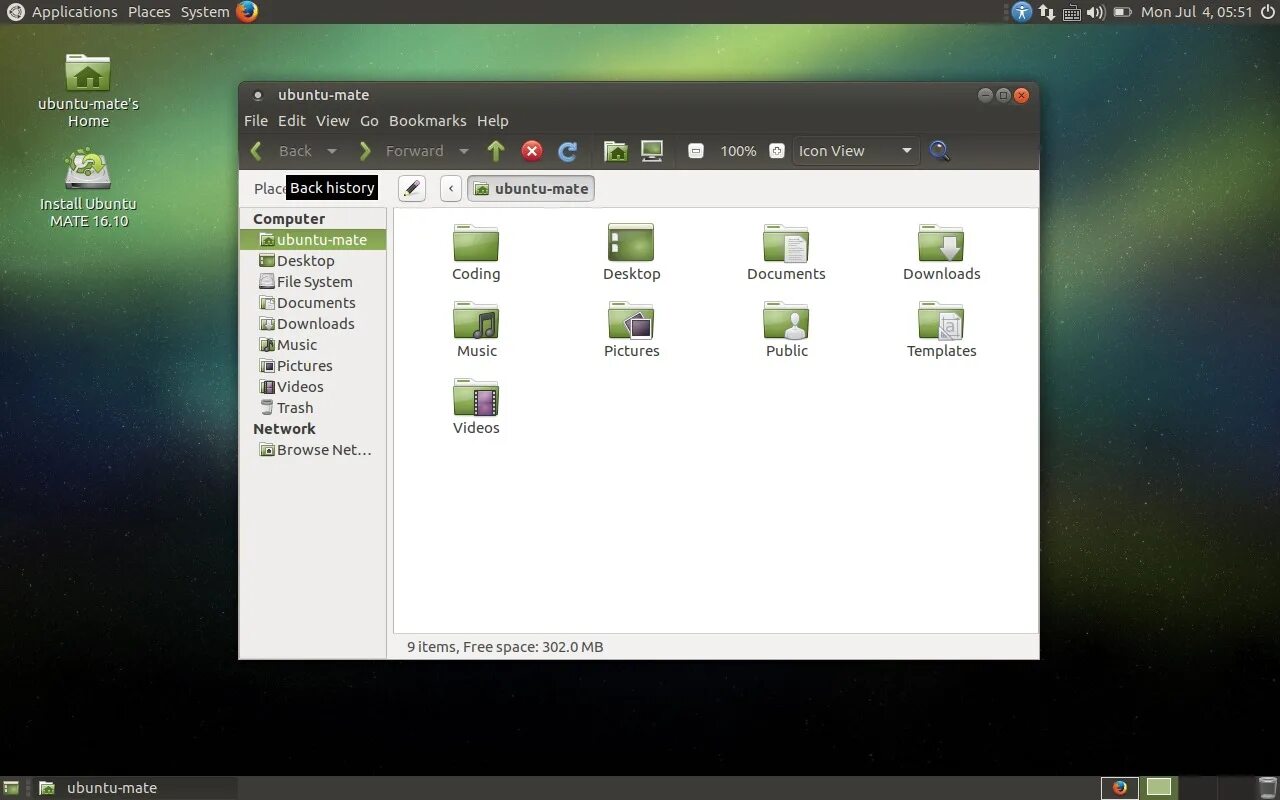The height and width of the screenshot is (800, 1280).
Task: Stop loading with the red X icon
Action: (x=532, y=151)
